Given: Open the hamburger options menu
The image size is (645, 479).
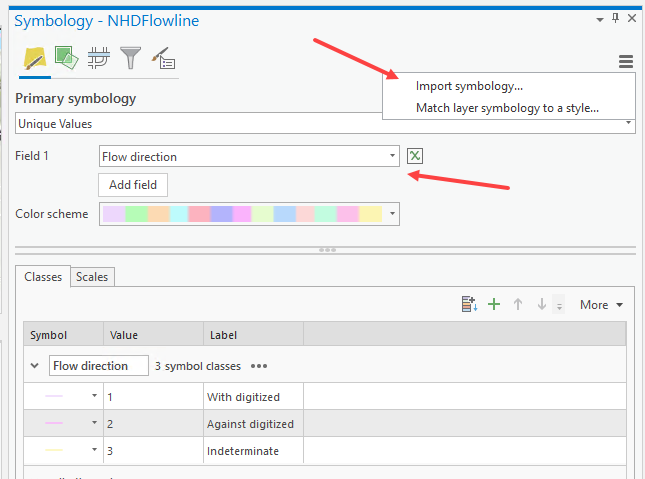Looking at the screenshot, I should (x=626, y=62).
